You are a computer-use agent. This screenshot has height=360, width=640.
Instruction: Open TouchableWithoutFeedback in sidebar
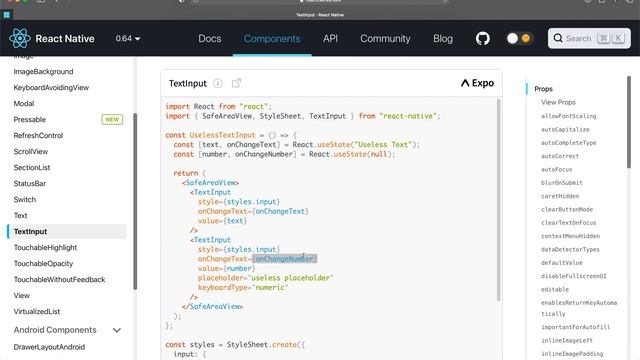[59, 279]
